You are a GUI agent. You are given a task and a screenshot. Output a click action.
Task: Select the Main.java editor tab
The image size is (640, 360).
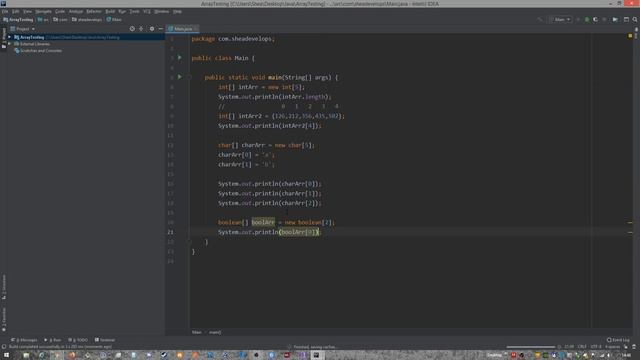click(182, 29)
